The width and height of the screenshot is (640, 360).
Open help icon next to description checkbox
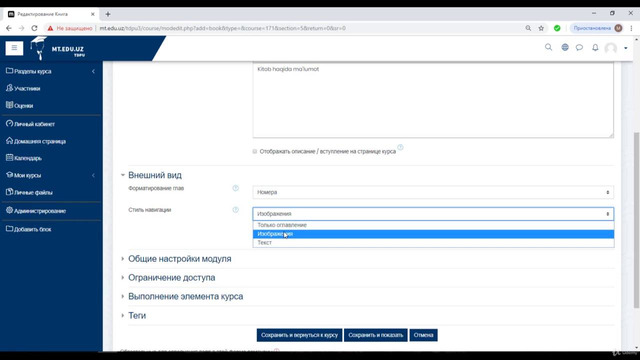tap(400, 147)
